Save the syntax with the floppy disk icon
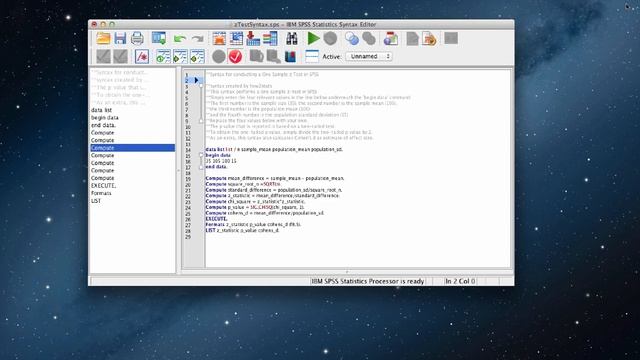Viewport: 640px width, 360px height. point(120,38)
